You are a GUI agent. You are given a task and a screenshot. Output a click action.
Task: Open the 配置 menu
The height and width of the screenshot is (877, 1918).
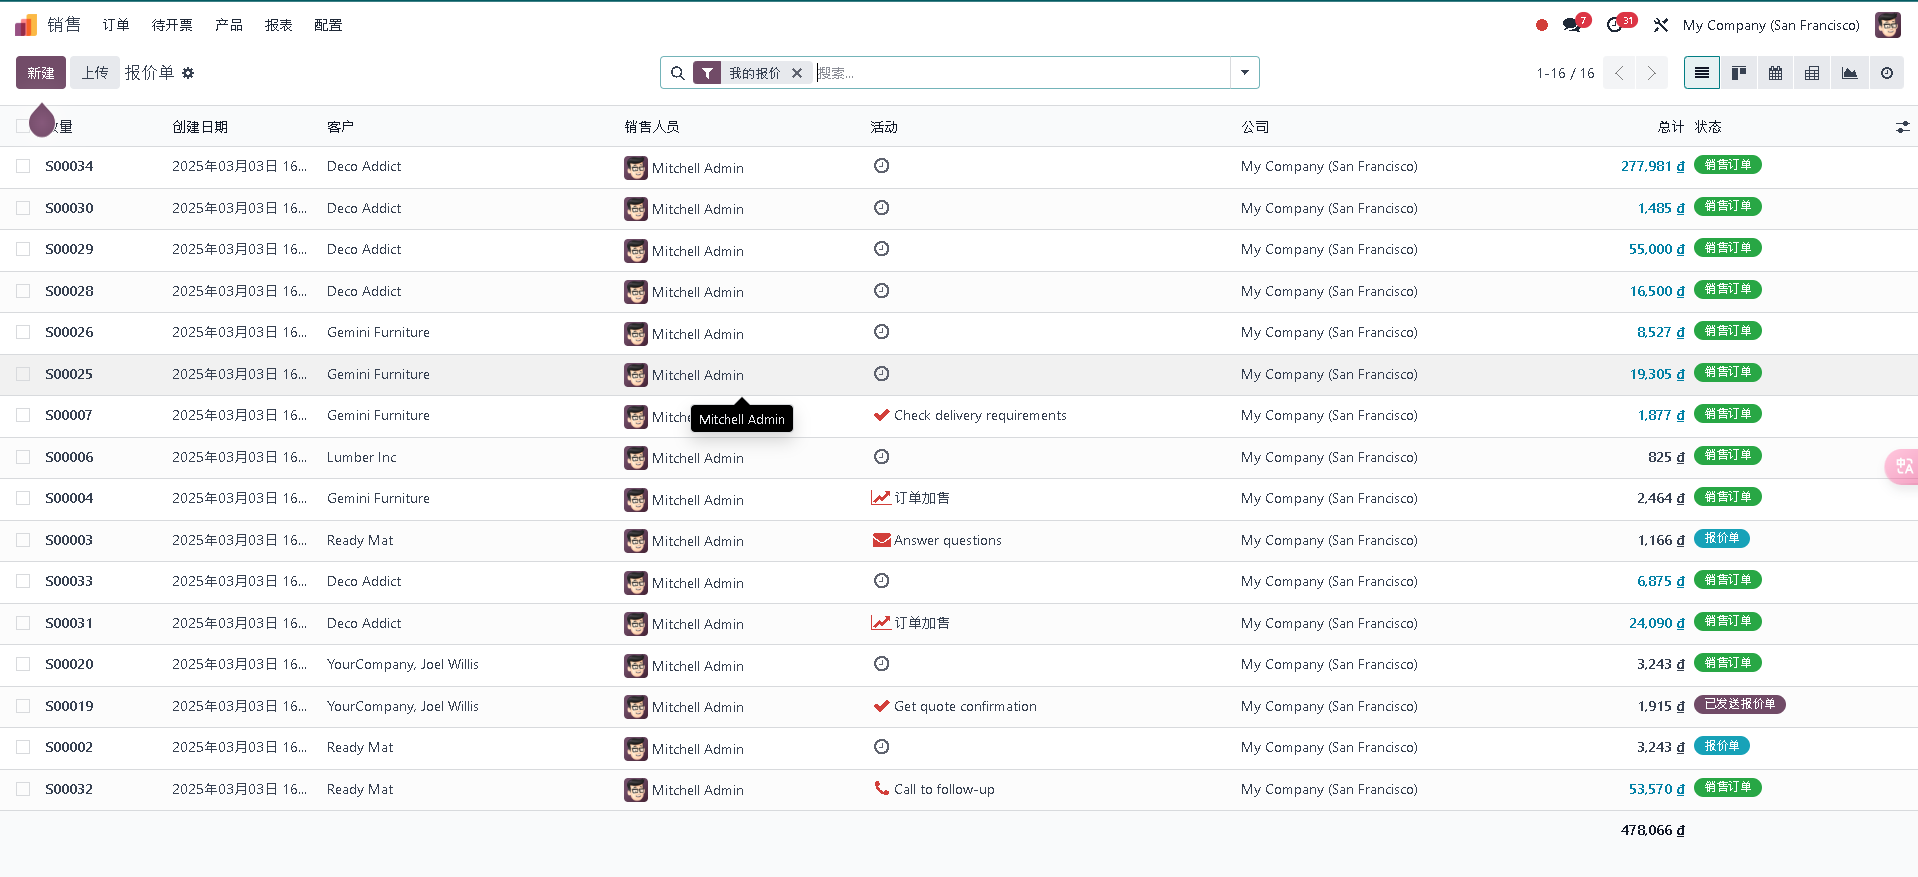click(x=328, y=25)
